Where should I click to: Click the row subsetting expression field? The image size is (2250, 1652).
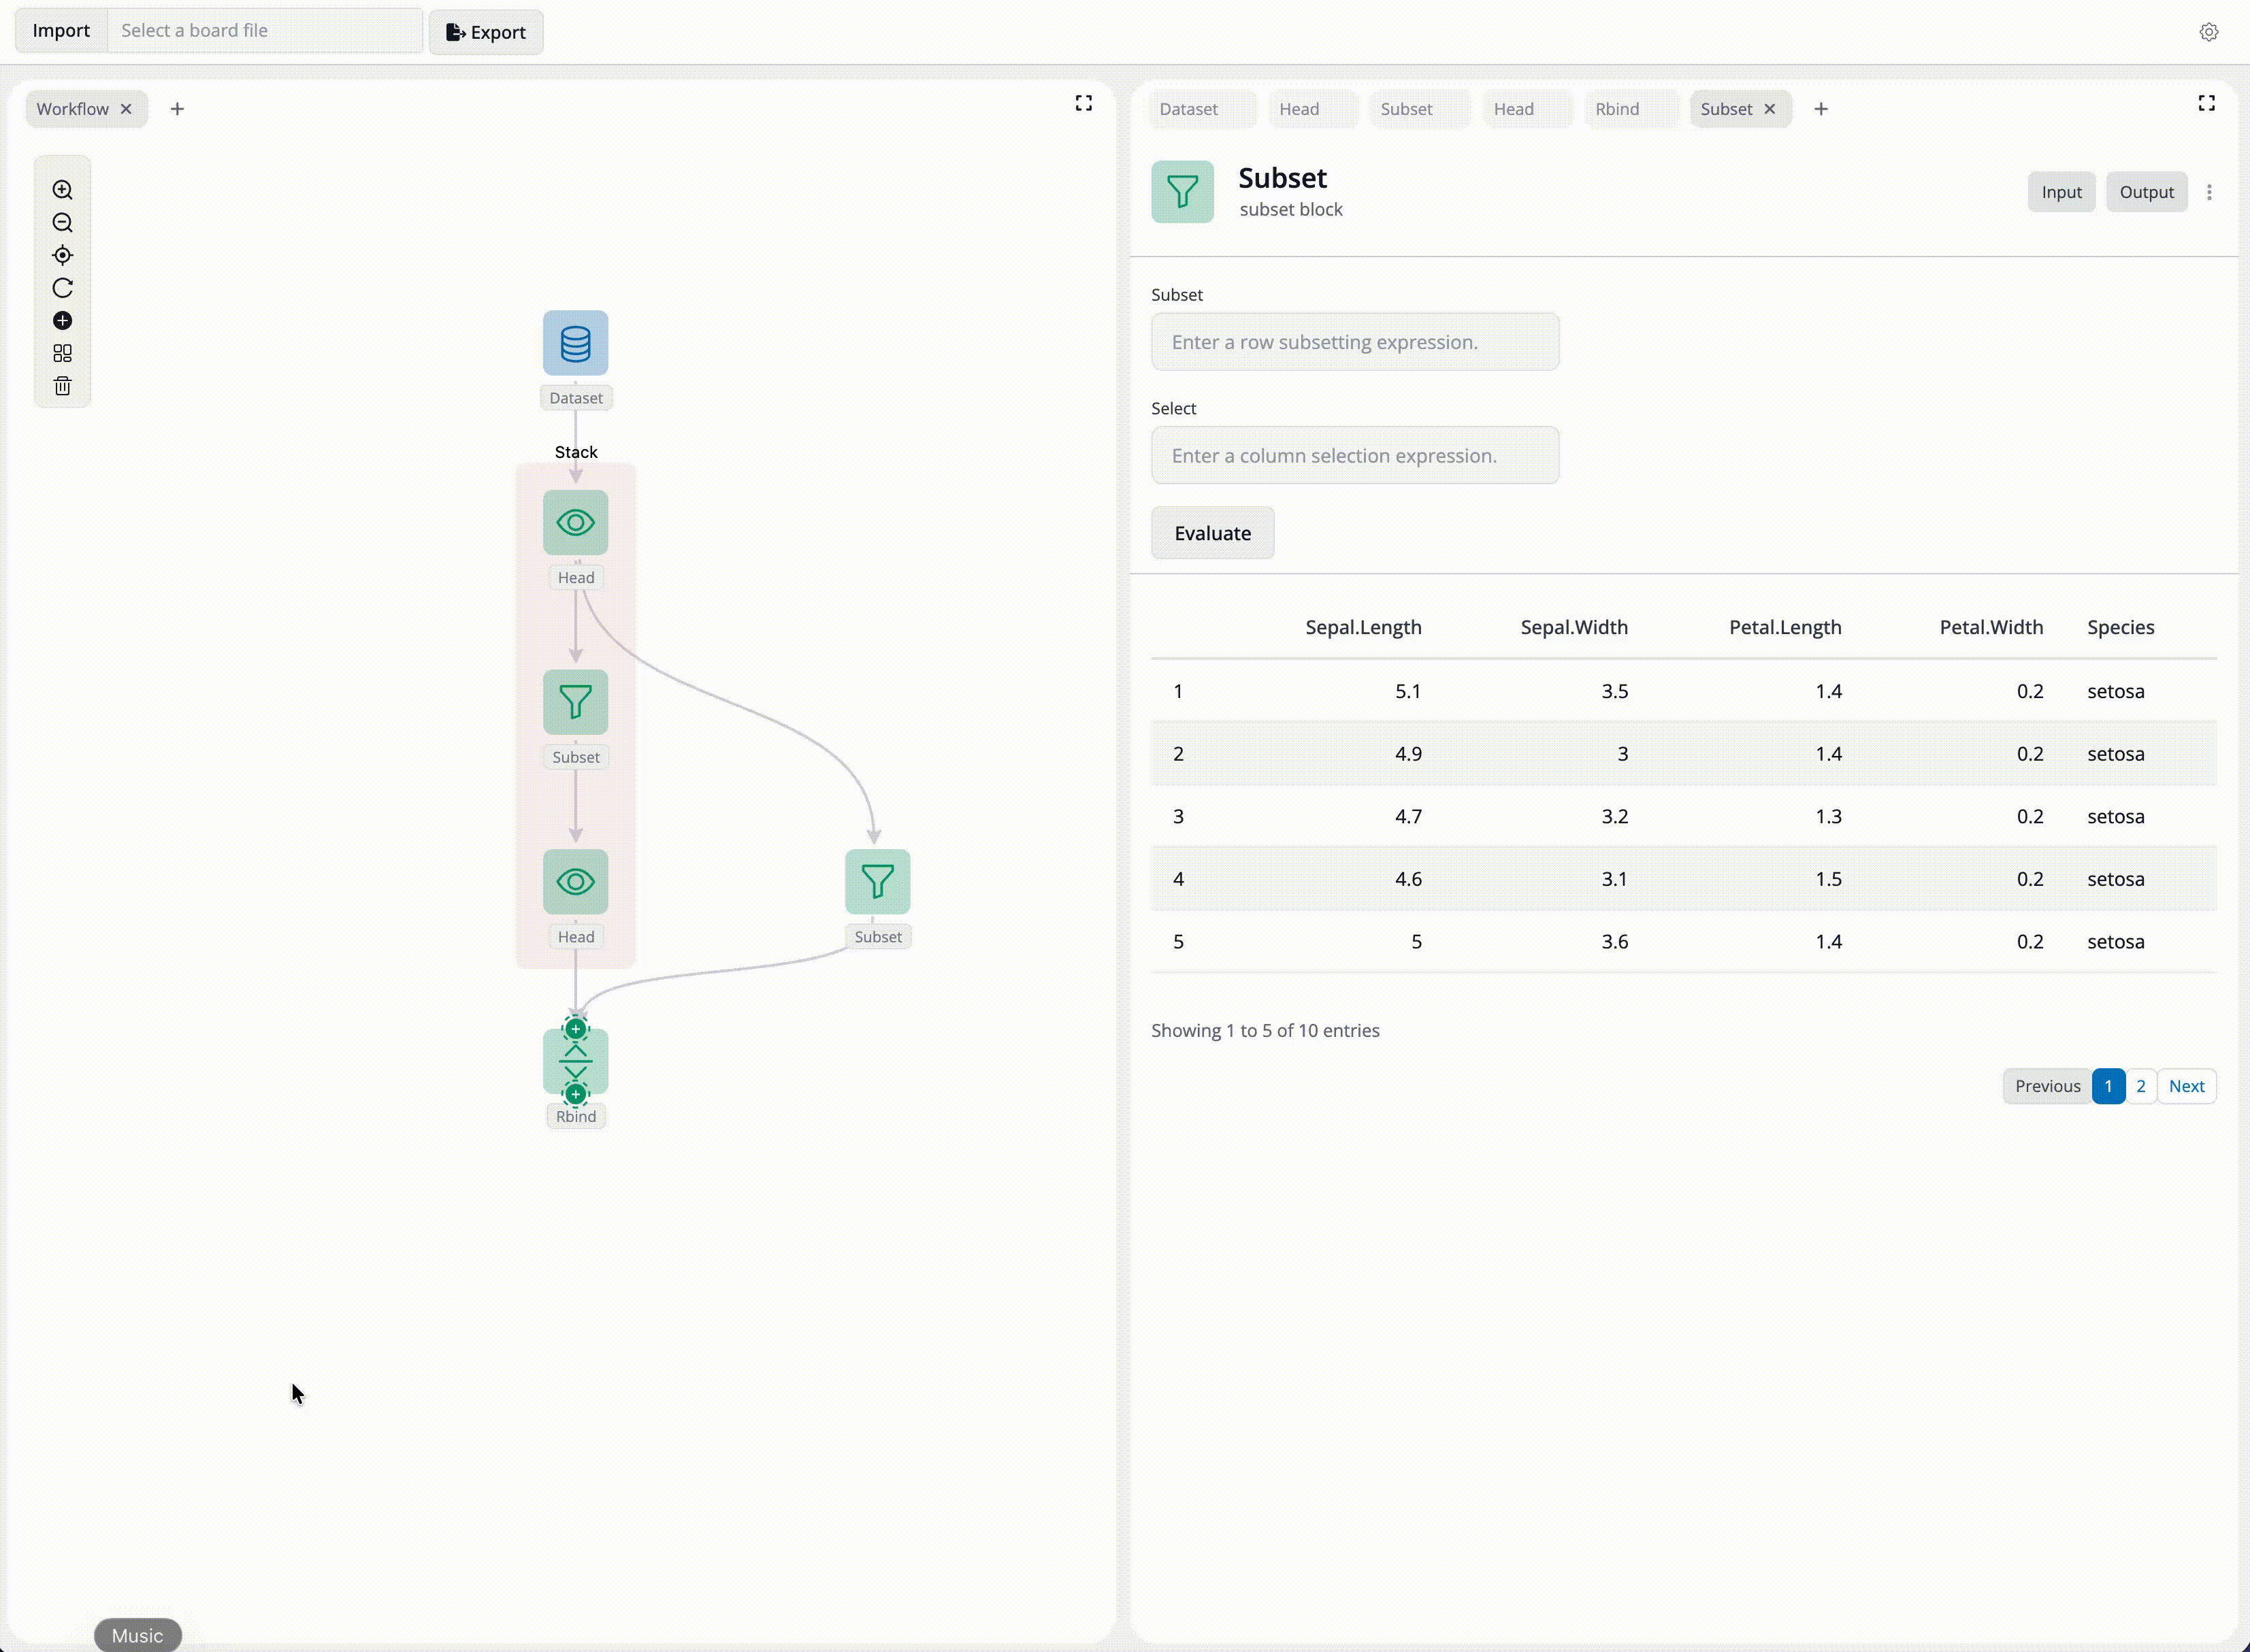coord(1355,341)
